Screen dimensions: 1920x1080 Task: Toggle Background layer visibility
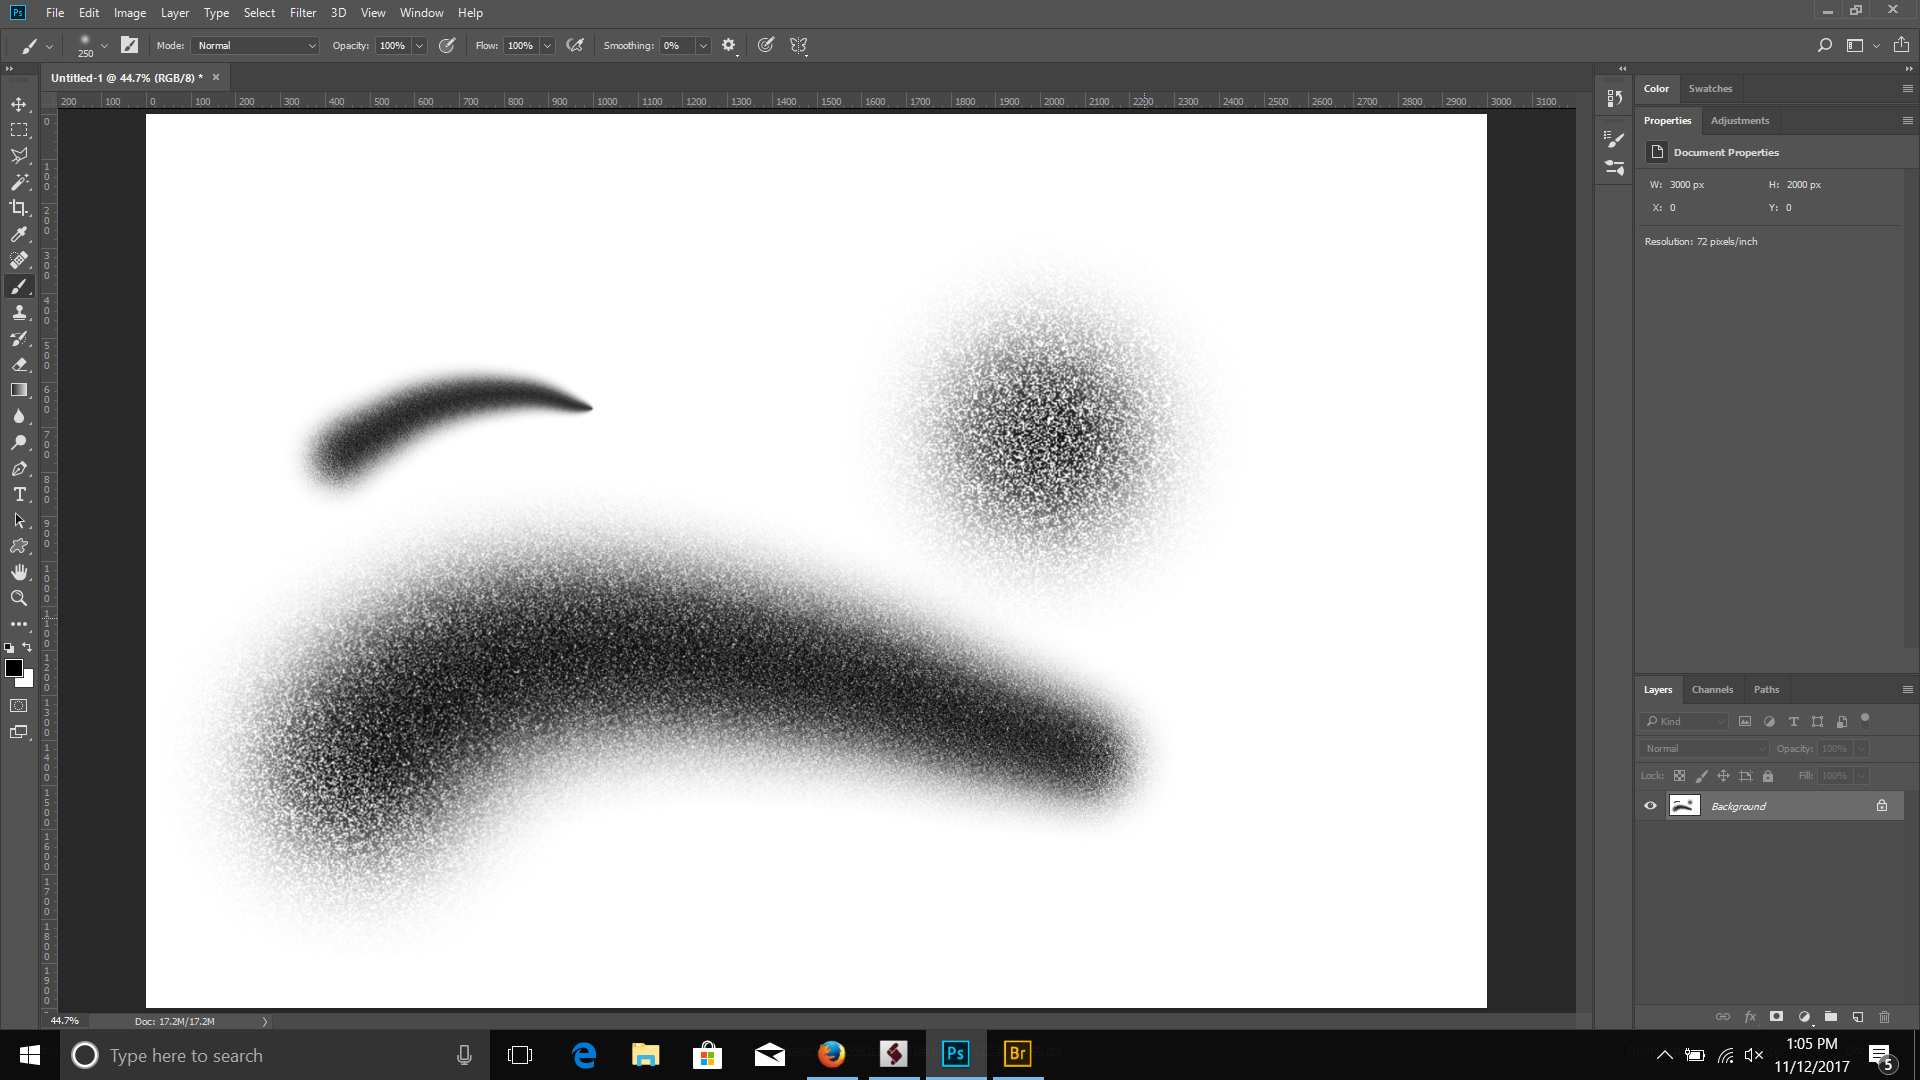(x=1650, y=806)
